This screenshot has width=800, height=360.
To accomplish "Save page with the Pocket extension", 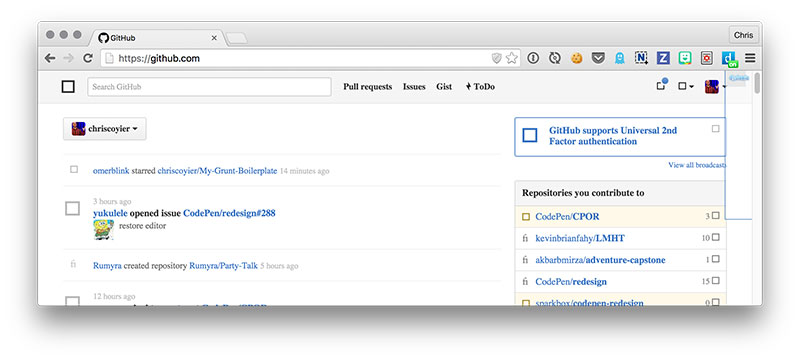I will coord(598,58).
